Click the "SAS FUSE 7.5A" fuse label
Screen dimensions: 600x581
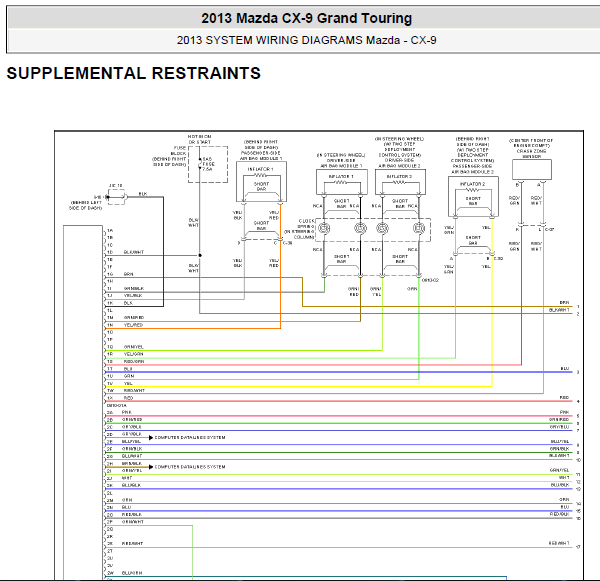pyautogui.click(x=209, y=164)
